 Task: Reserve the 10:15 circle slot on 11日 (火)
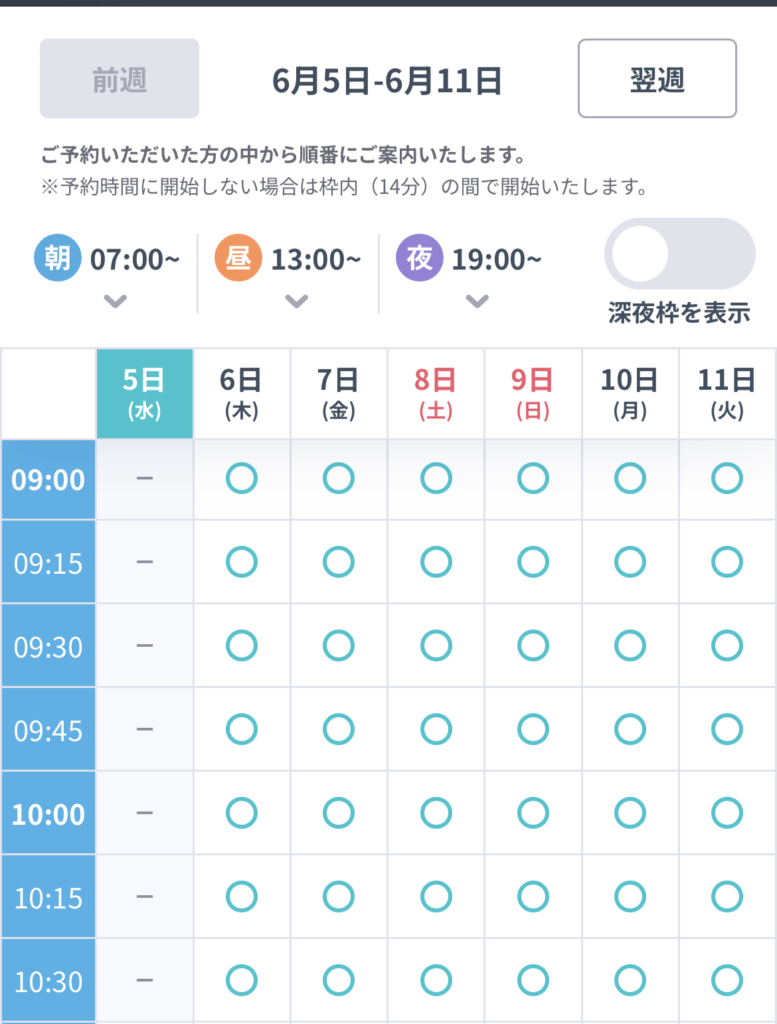[x=727, y=897]
